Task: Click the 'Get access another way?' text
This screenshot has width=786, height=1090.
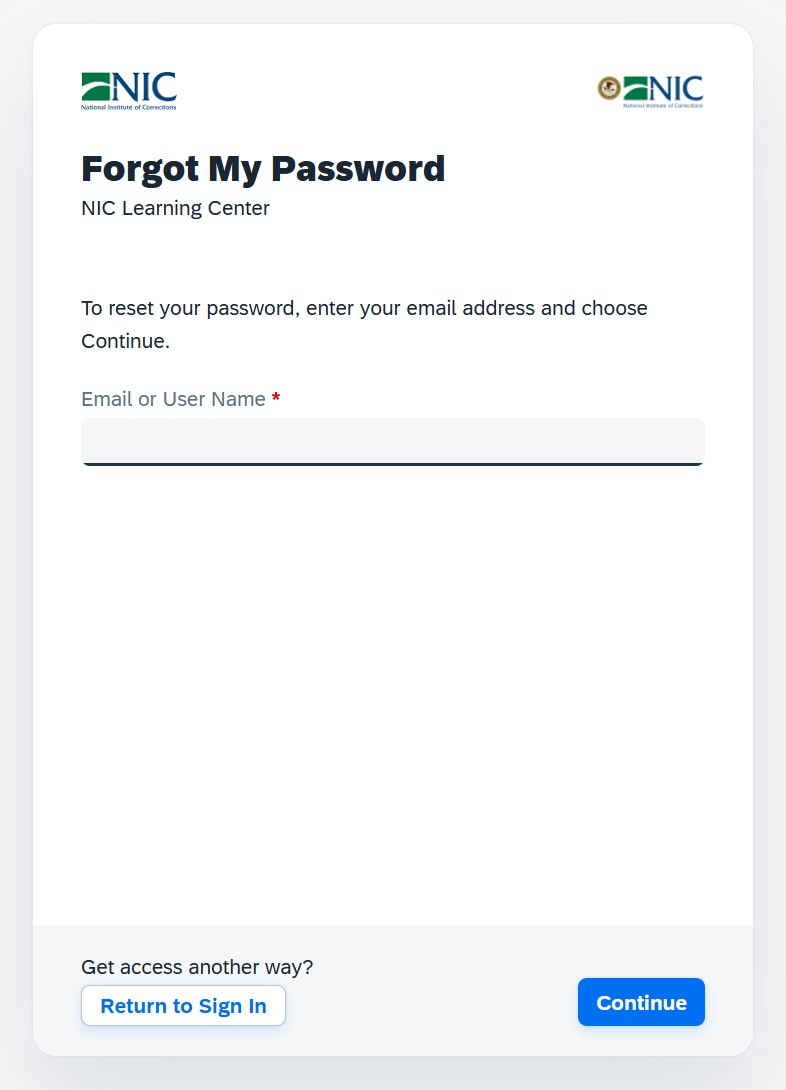Action: point(197,967)
